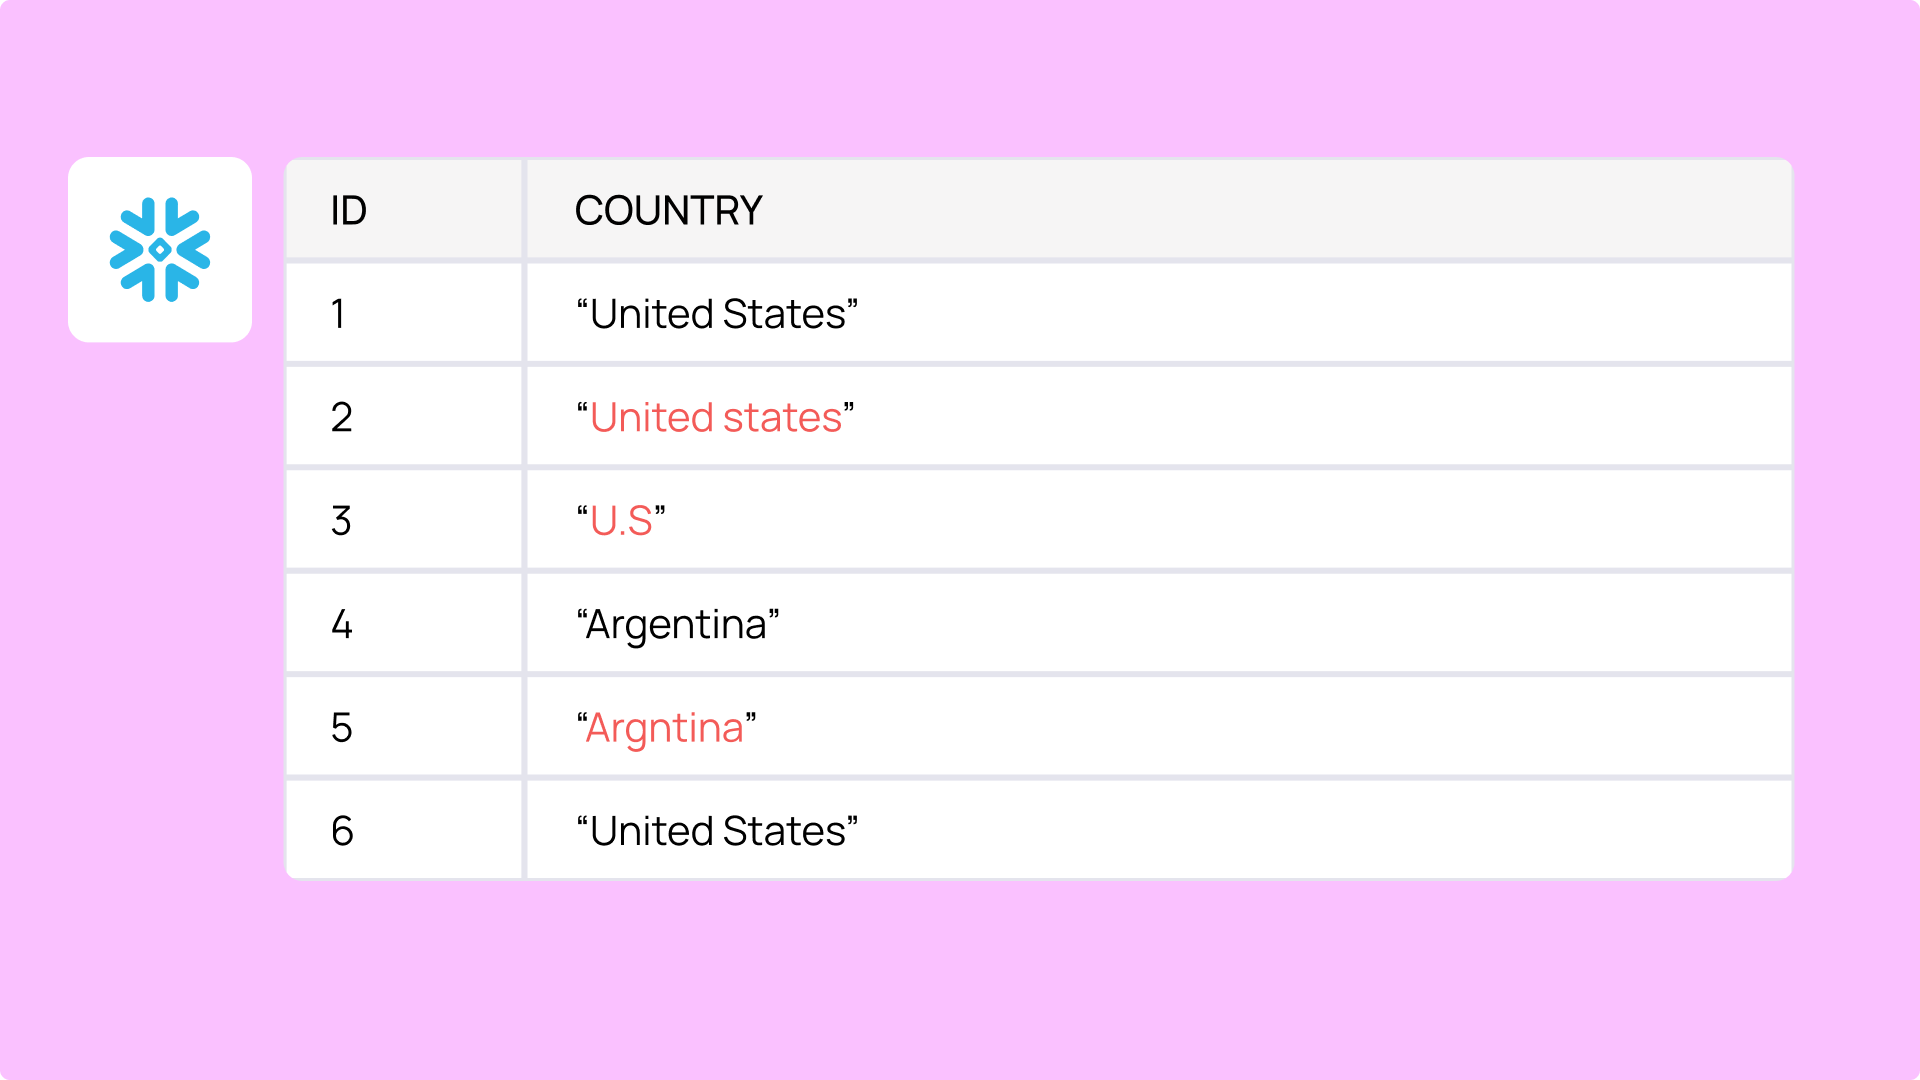1920x1080 pixels.
Task: Click the ID cell with value 3
Action: coord(341,521)
